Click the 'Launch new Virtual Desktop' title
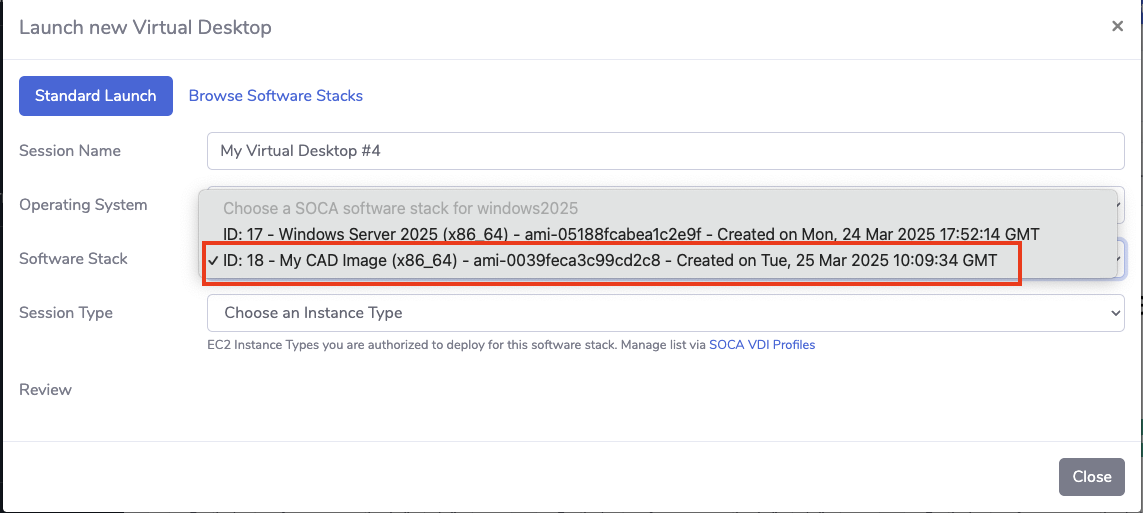 coord(145,27)
